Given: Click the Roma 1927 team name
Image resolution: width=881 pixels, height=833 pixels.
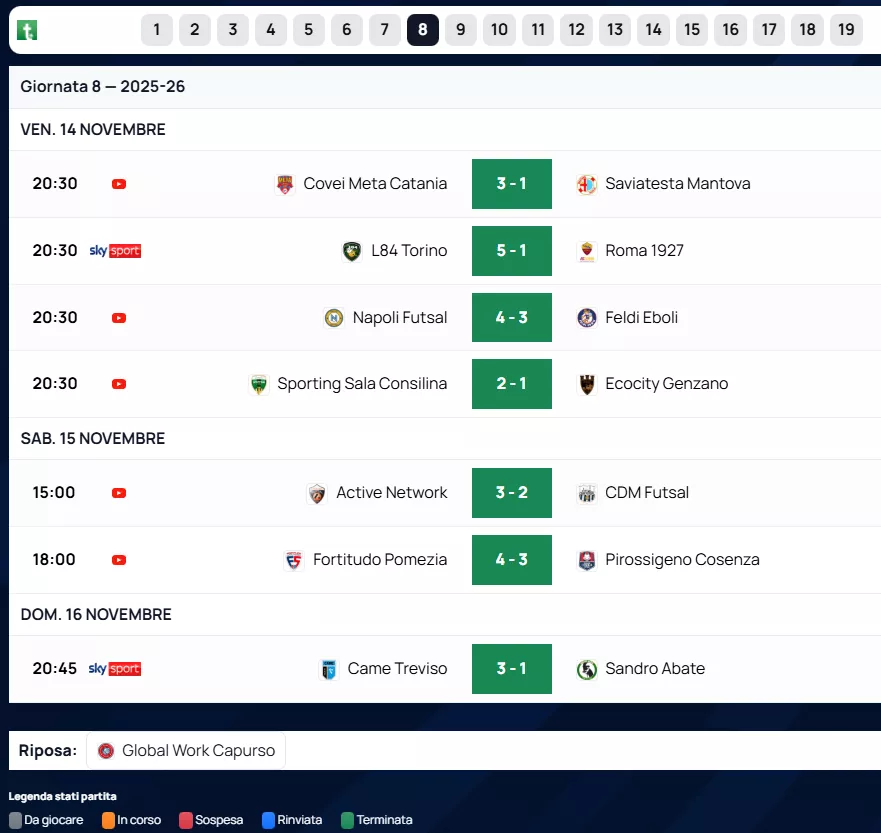Looking at the screenshot, I should coord(644,251).
